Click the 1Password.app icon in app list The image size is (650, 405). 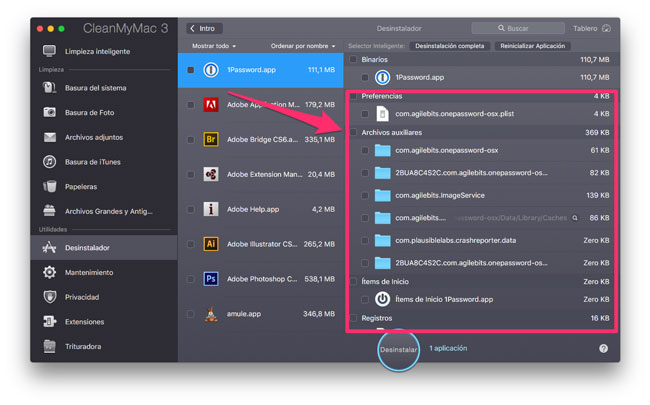pyautogui.click(x=211, y=70)
